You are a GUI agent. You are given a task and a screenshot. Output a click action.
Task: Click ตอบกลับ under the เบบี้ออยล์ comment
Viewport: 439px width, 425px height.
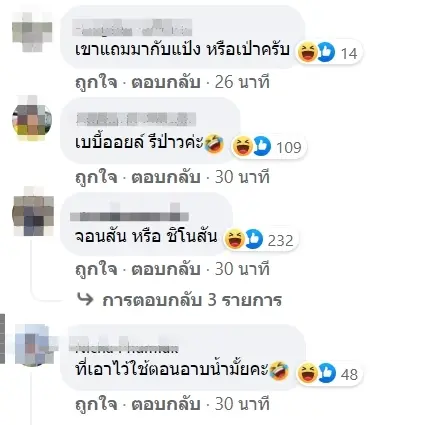165,177
